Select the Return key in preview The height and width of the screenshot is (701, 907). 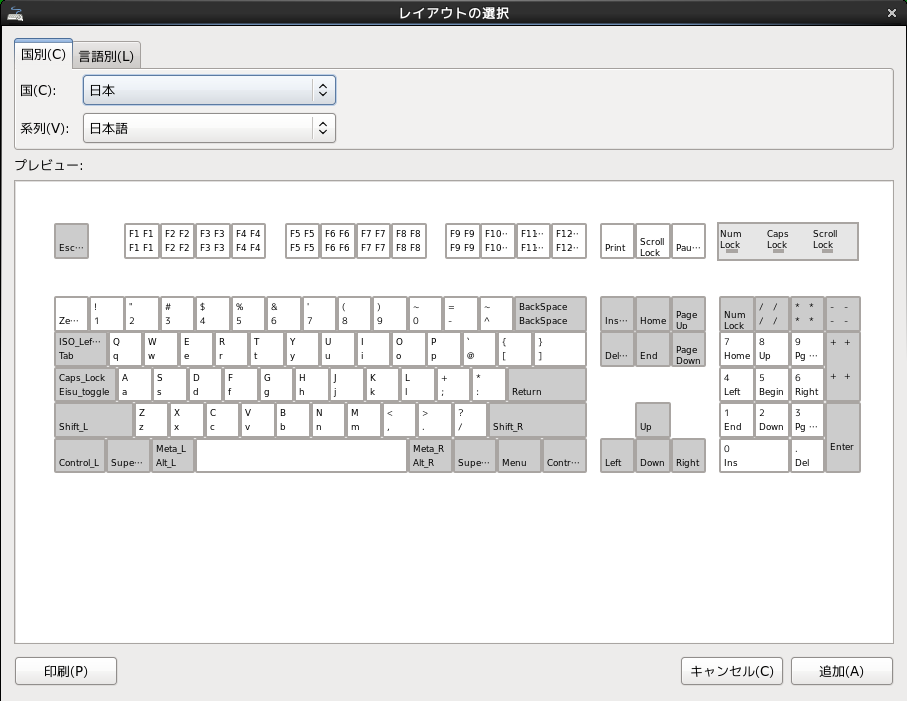tap(546, 385)
